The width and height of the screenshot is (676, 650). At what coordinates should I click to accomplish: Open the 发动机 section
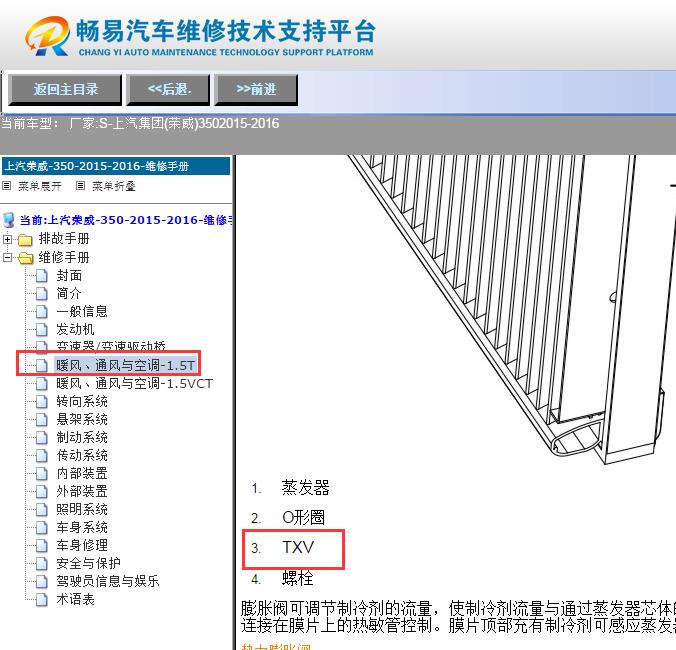coord(75,329)
